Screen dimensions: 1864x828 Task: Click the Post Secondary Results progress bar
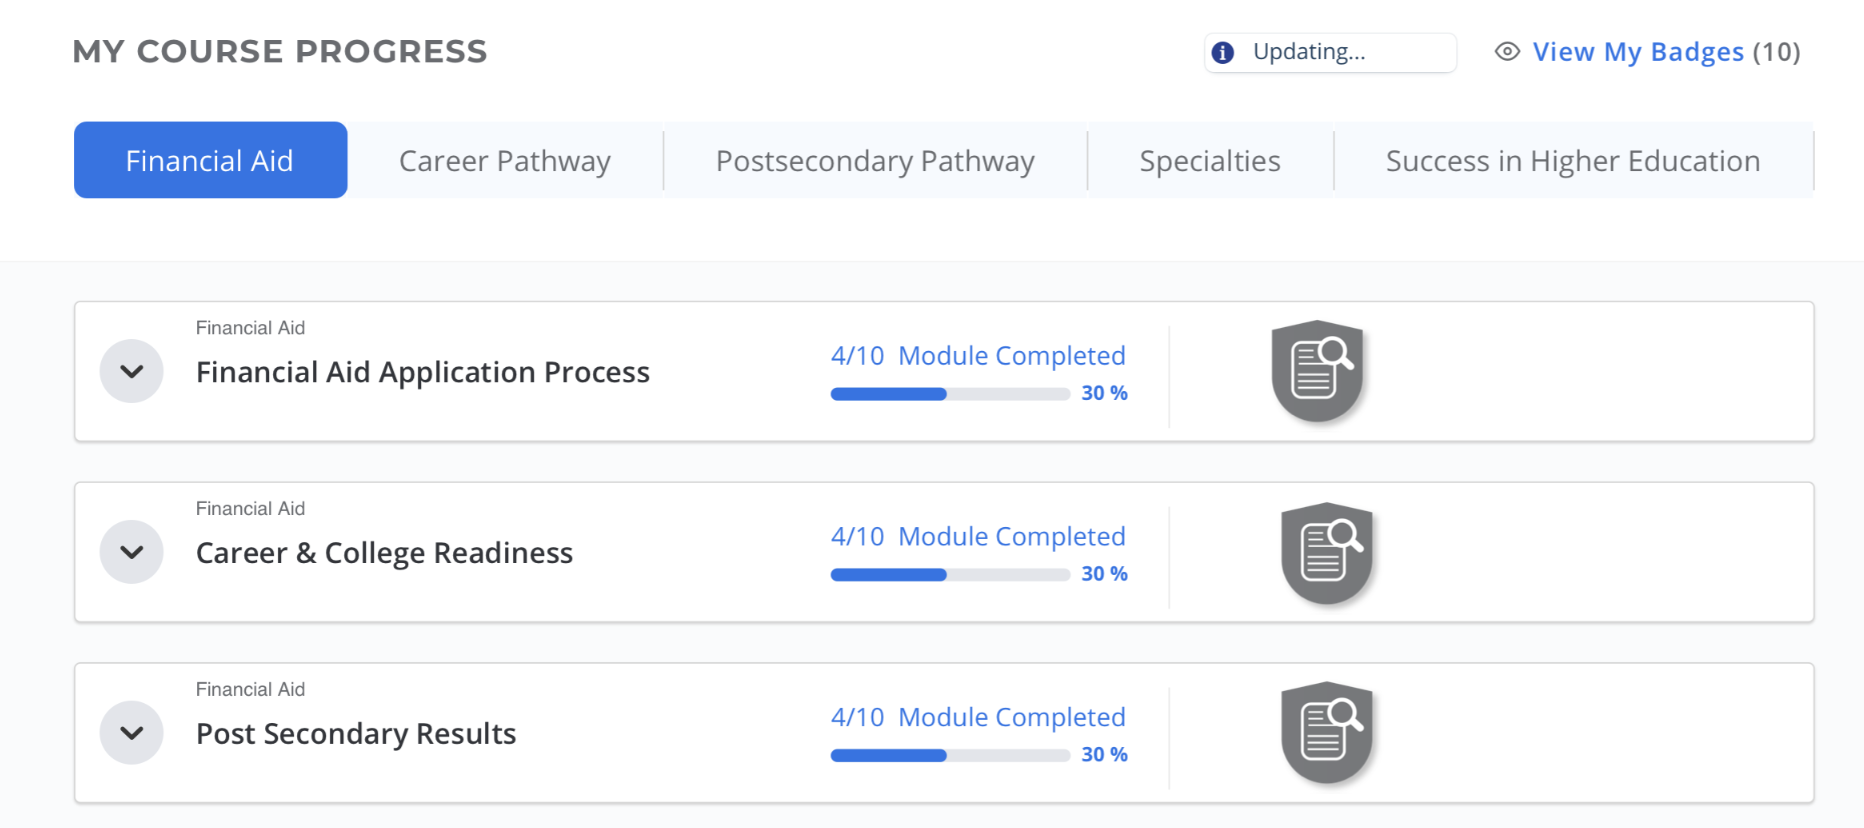[950, 756]
